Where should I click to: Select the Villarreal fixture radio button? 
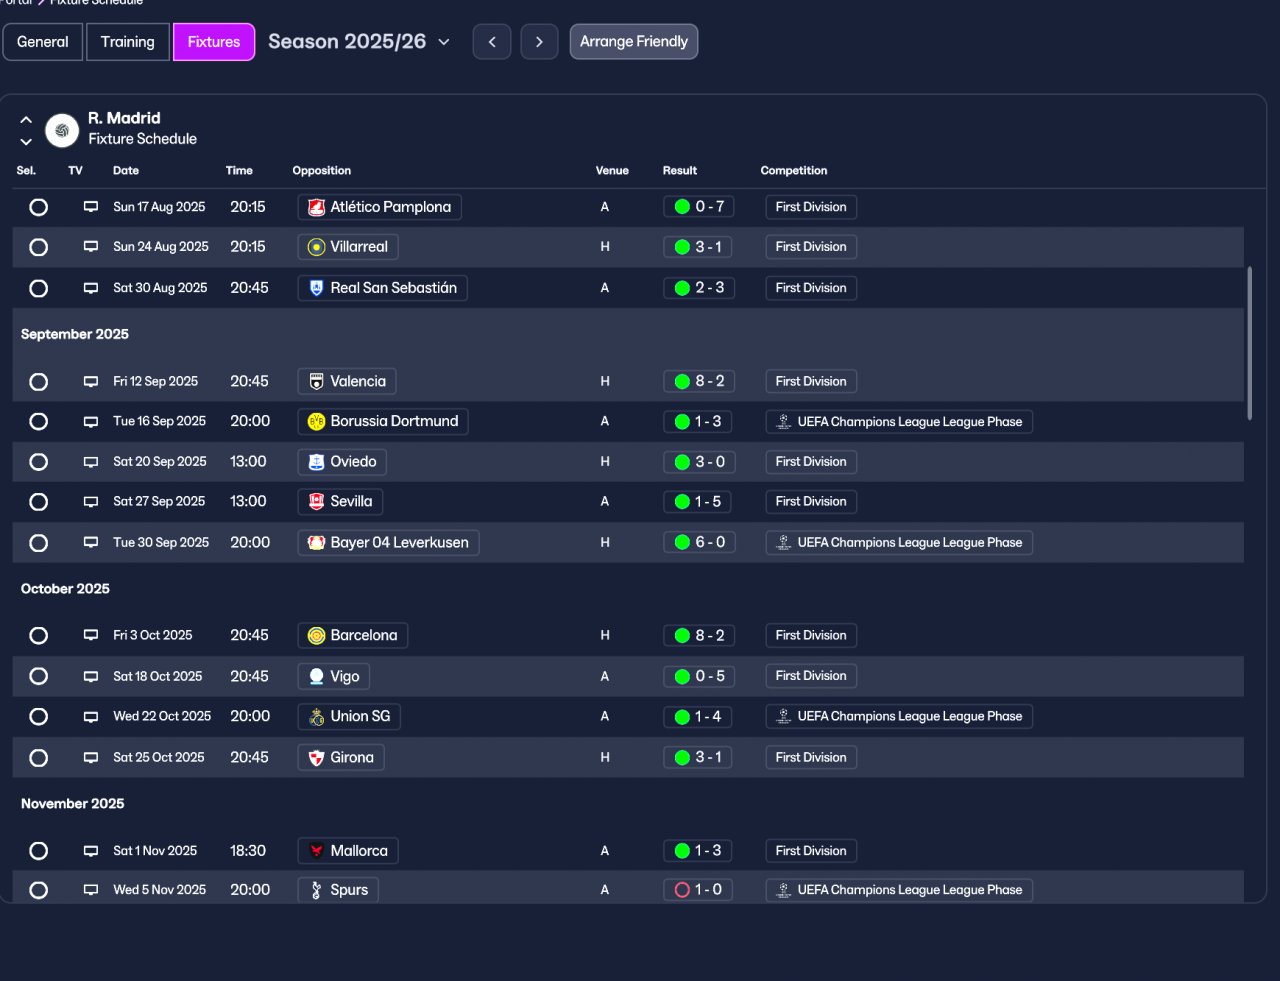[39, 247]
